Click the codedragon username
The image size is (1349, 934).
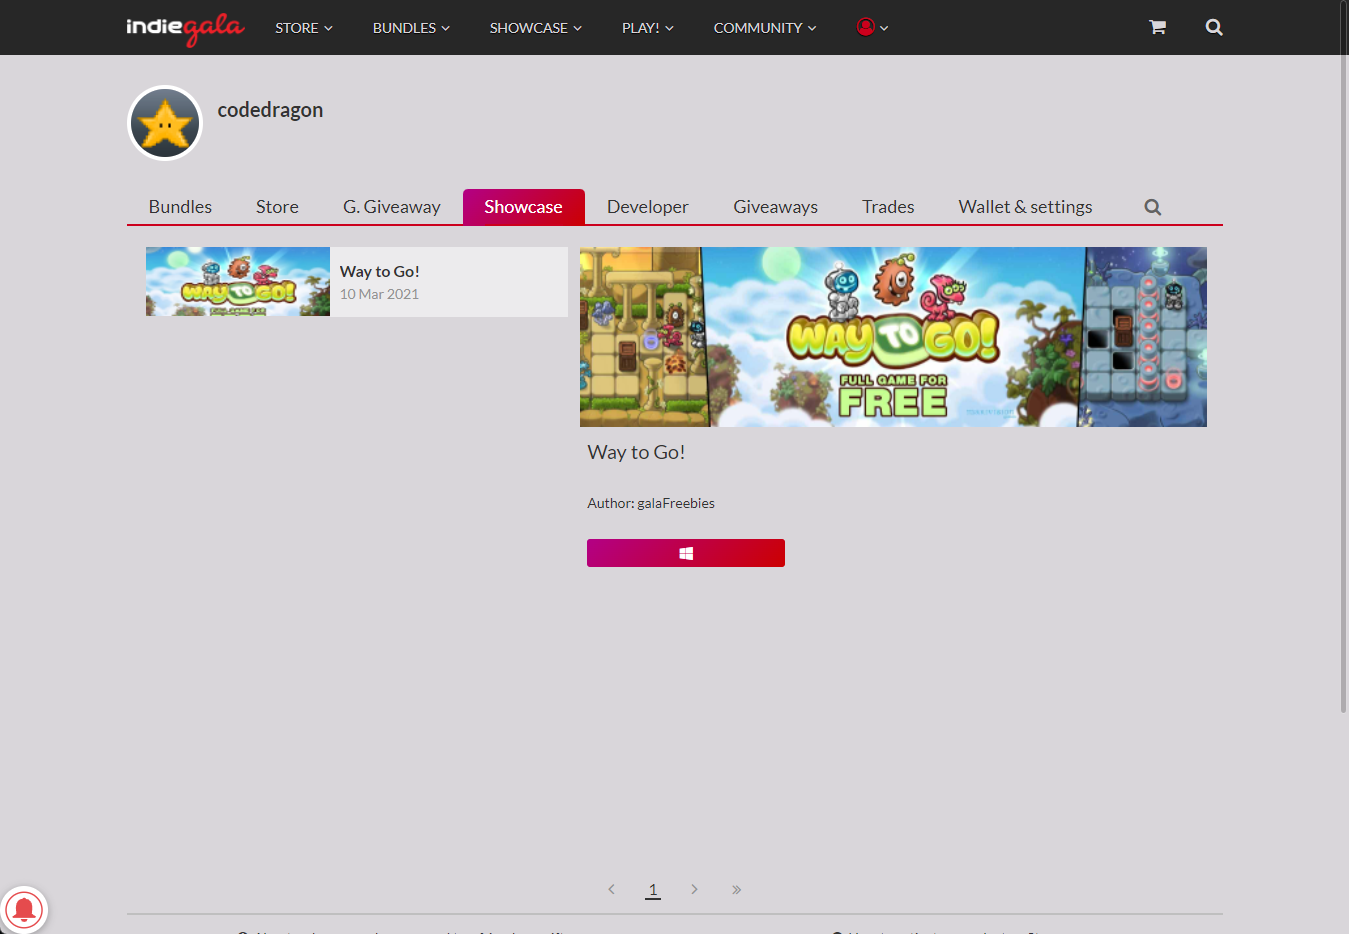pyautogui.click(x=270, y=110)
